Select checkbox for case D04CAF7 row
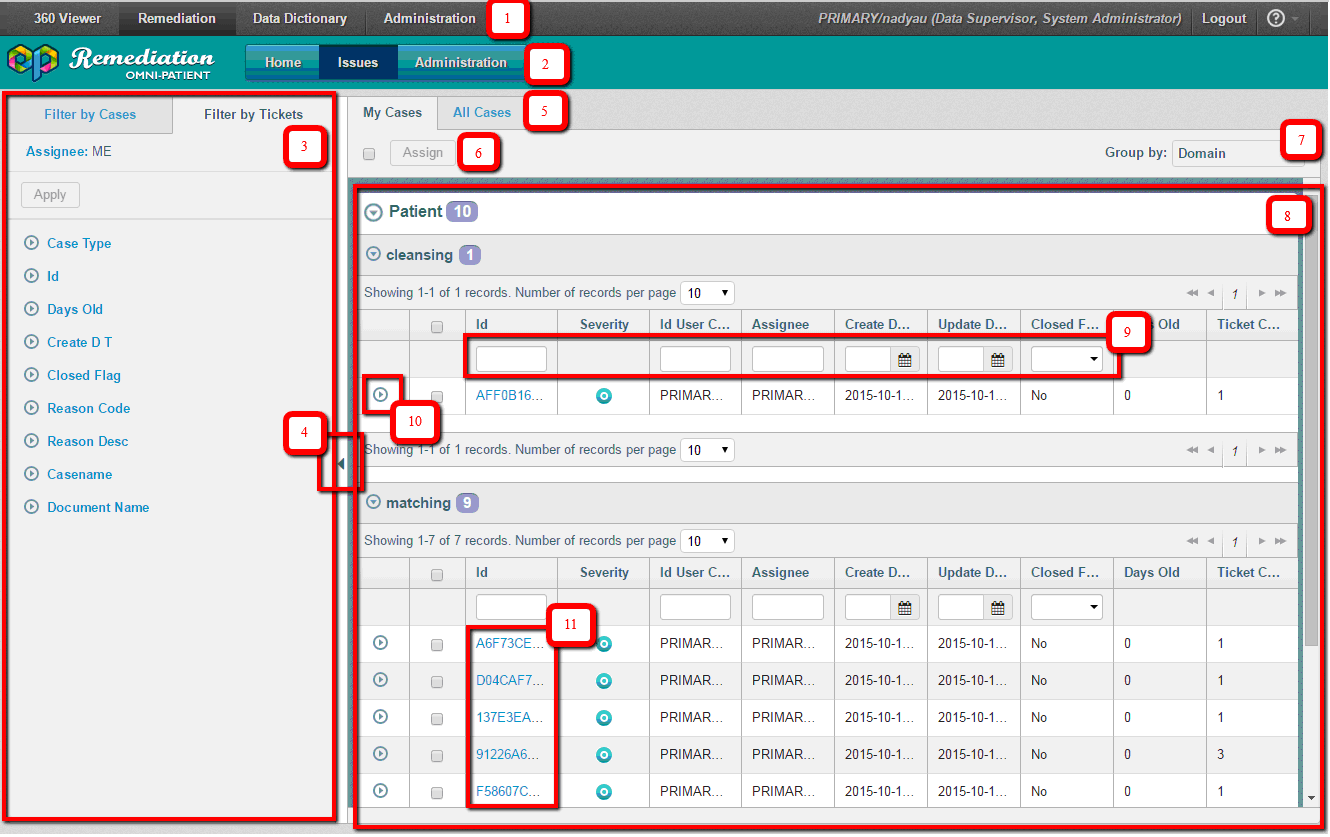 tap(437, 682)
